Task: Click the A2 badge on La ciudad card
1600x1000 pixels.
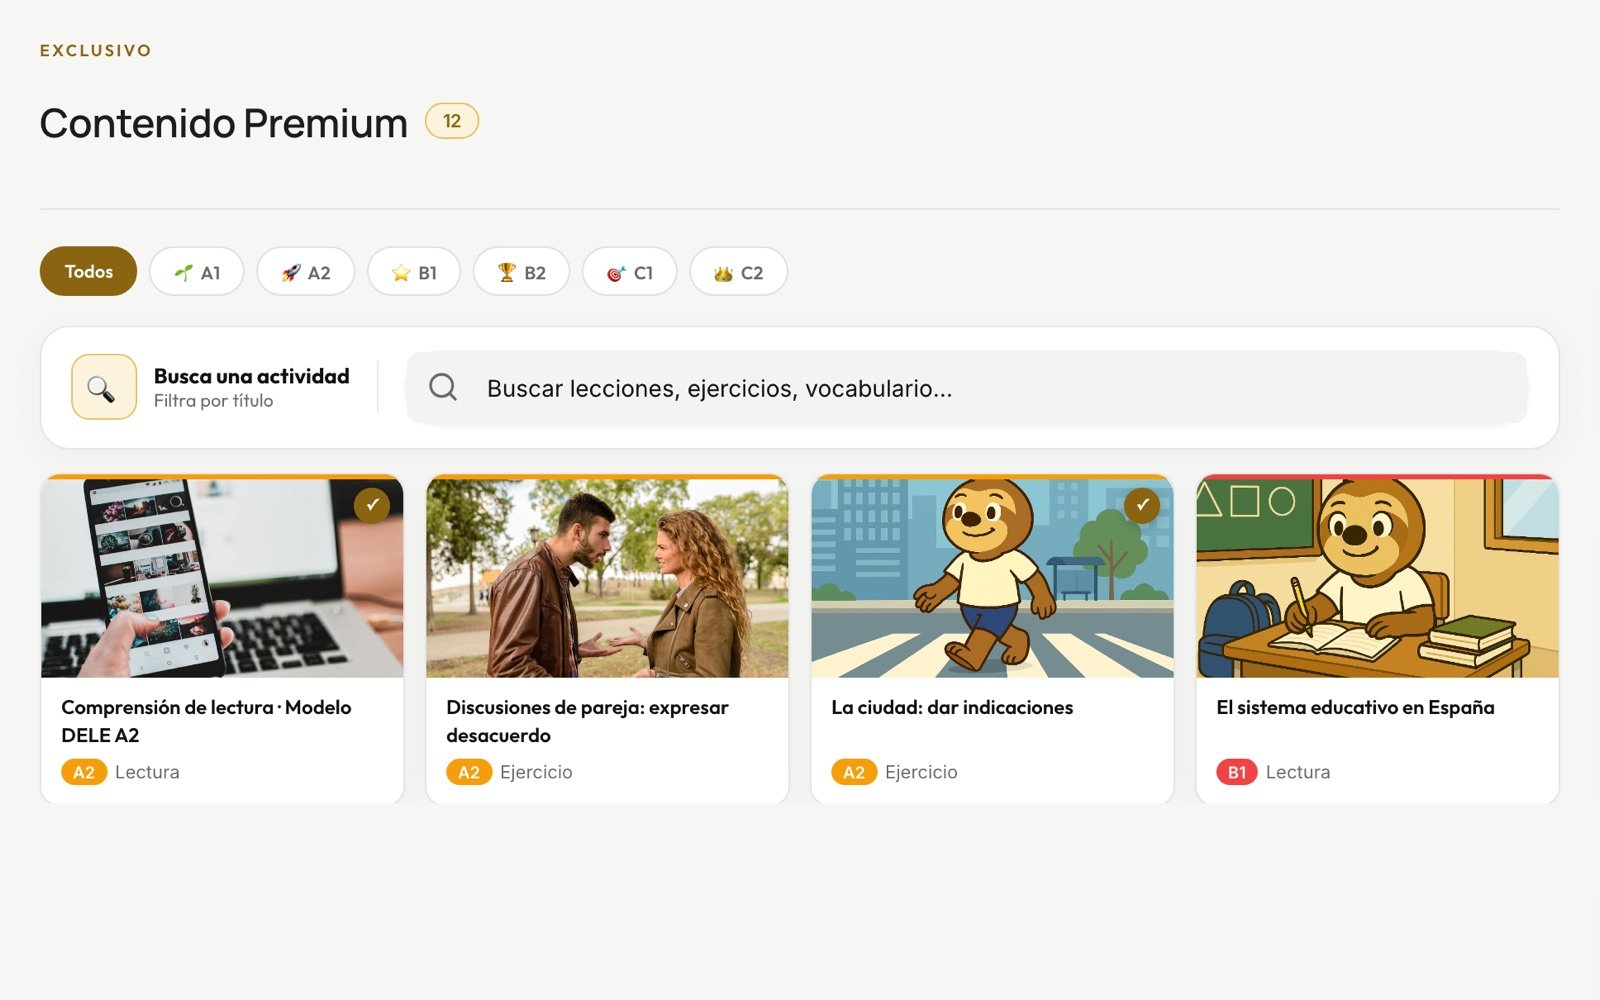Action: pos(854,772)
